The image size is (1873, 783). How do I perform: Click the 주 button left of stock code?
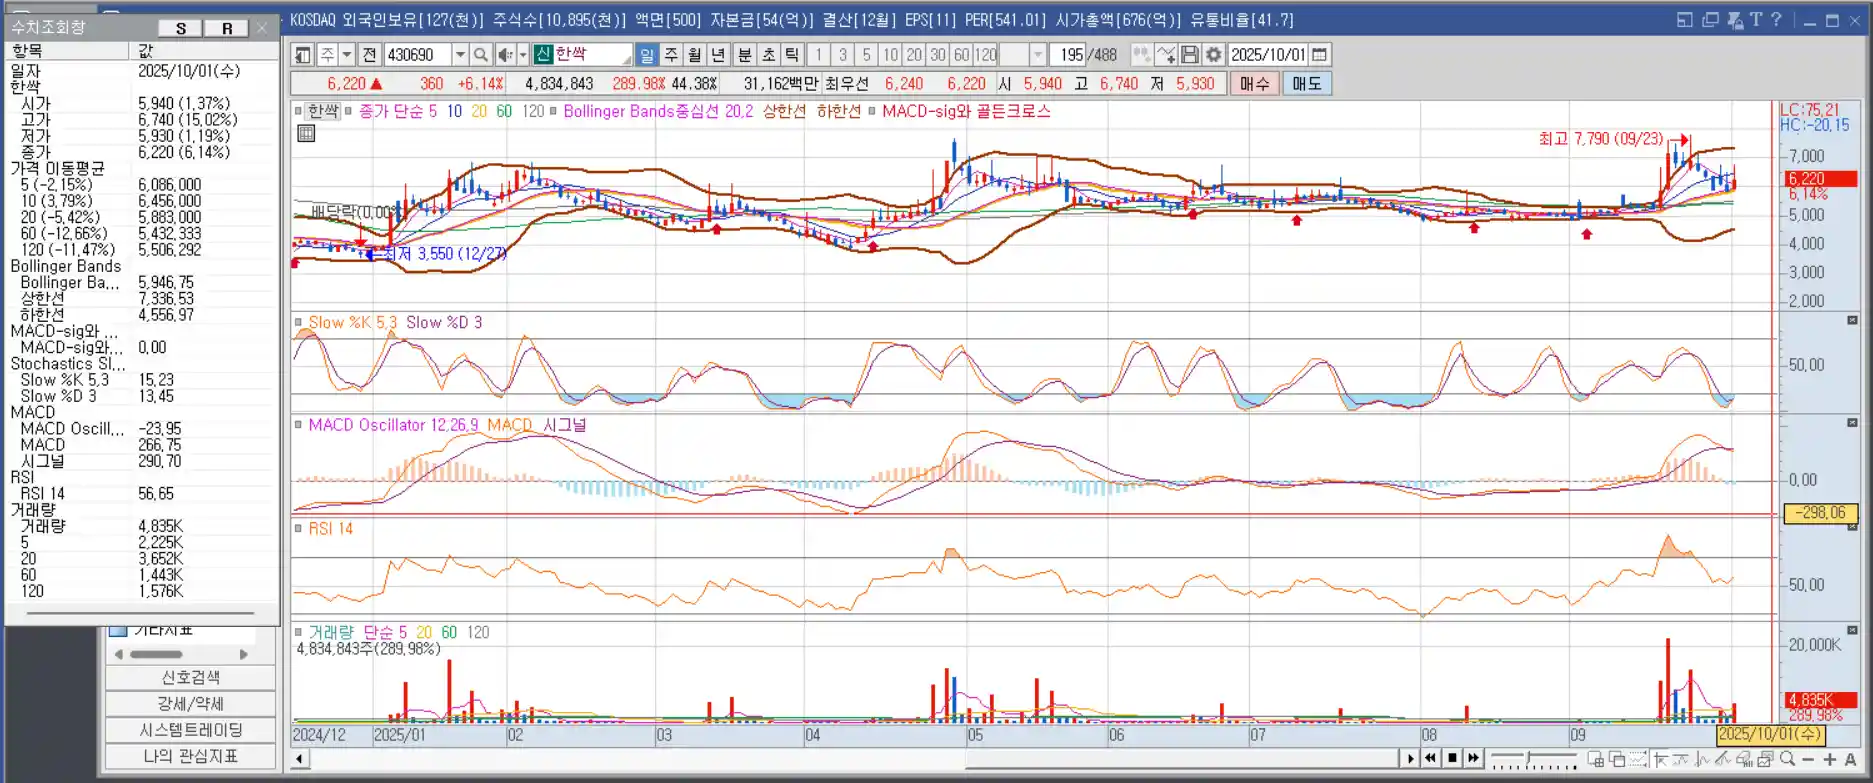point(327,55)
